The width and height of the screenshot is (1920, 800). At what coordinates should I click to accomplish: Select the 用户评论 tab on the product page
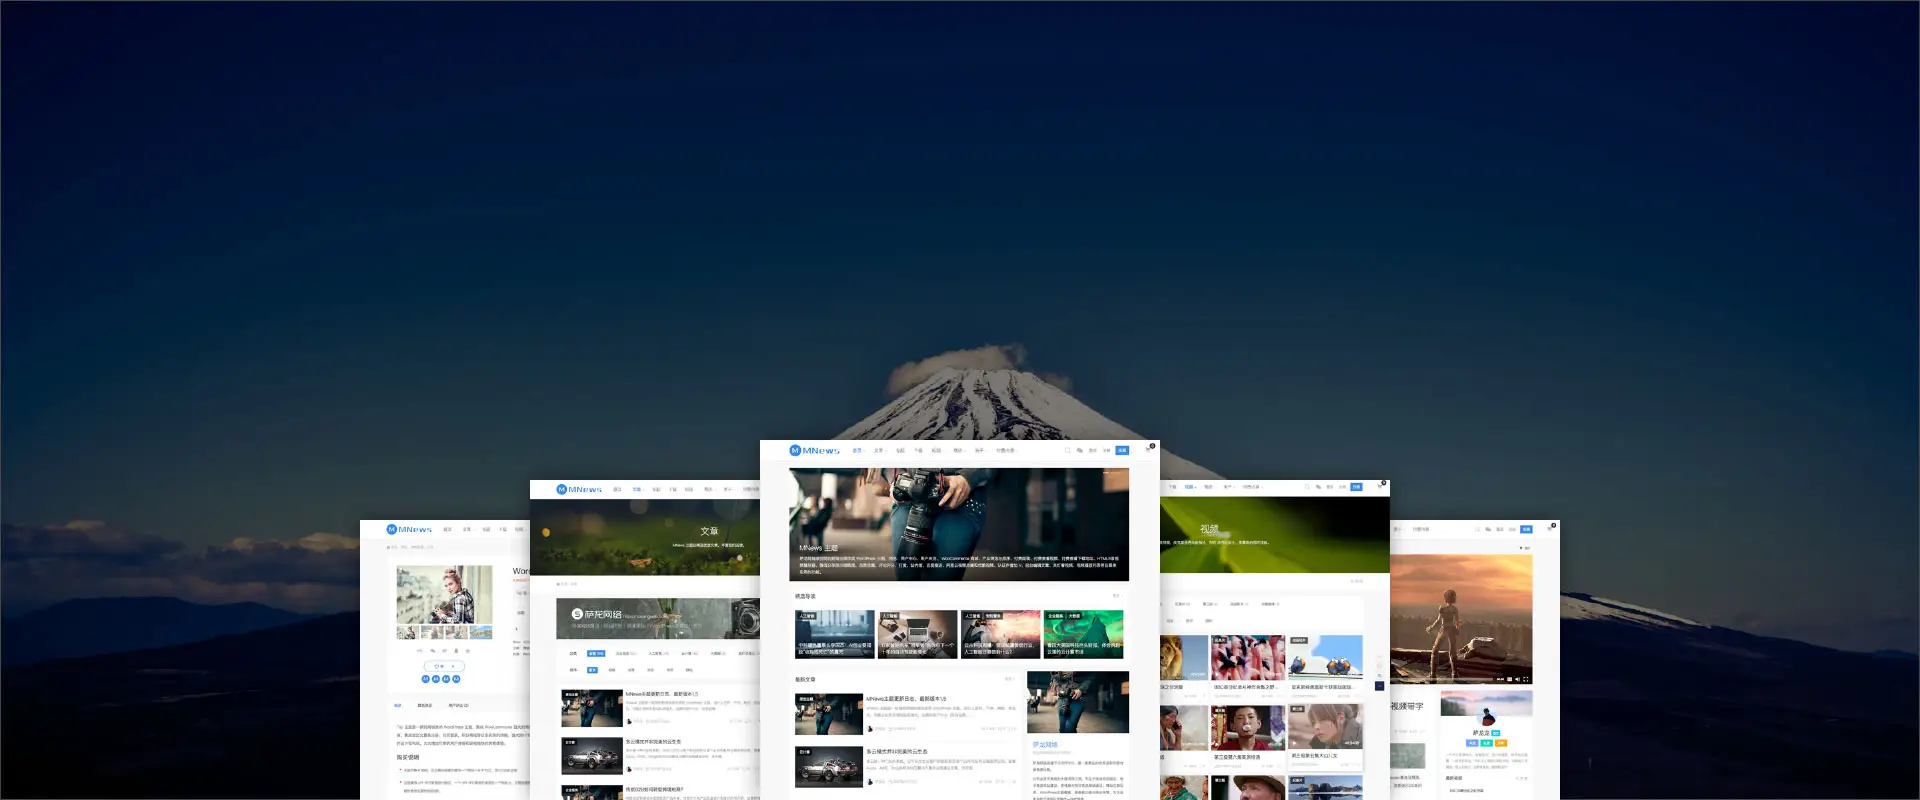click(458, 705)
